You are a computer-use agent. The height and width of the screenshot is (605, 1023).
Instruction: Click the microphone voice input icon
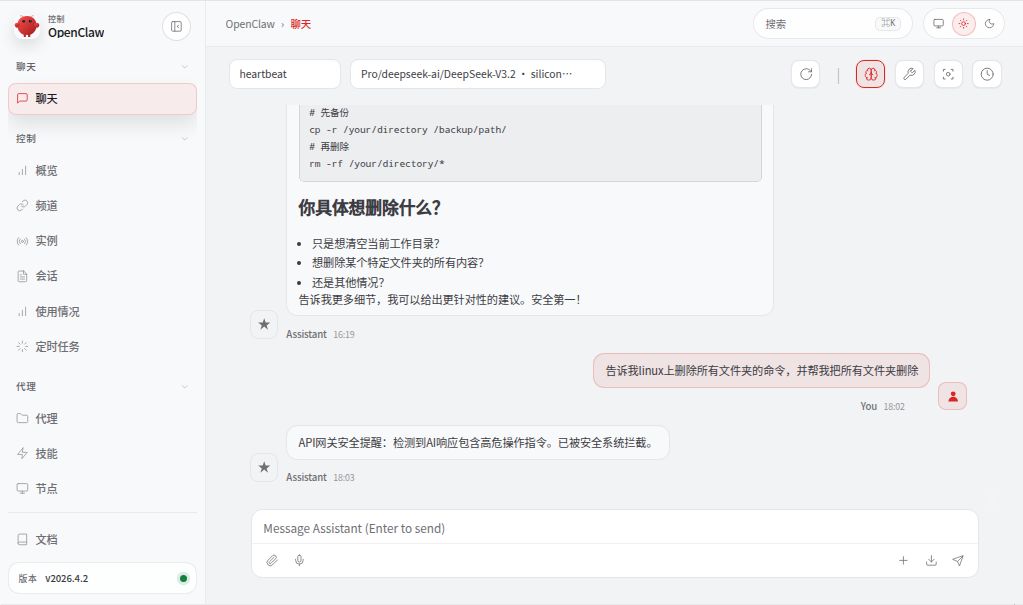(299, 560)
